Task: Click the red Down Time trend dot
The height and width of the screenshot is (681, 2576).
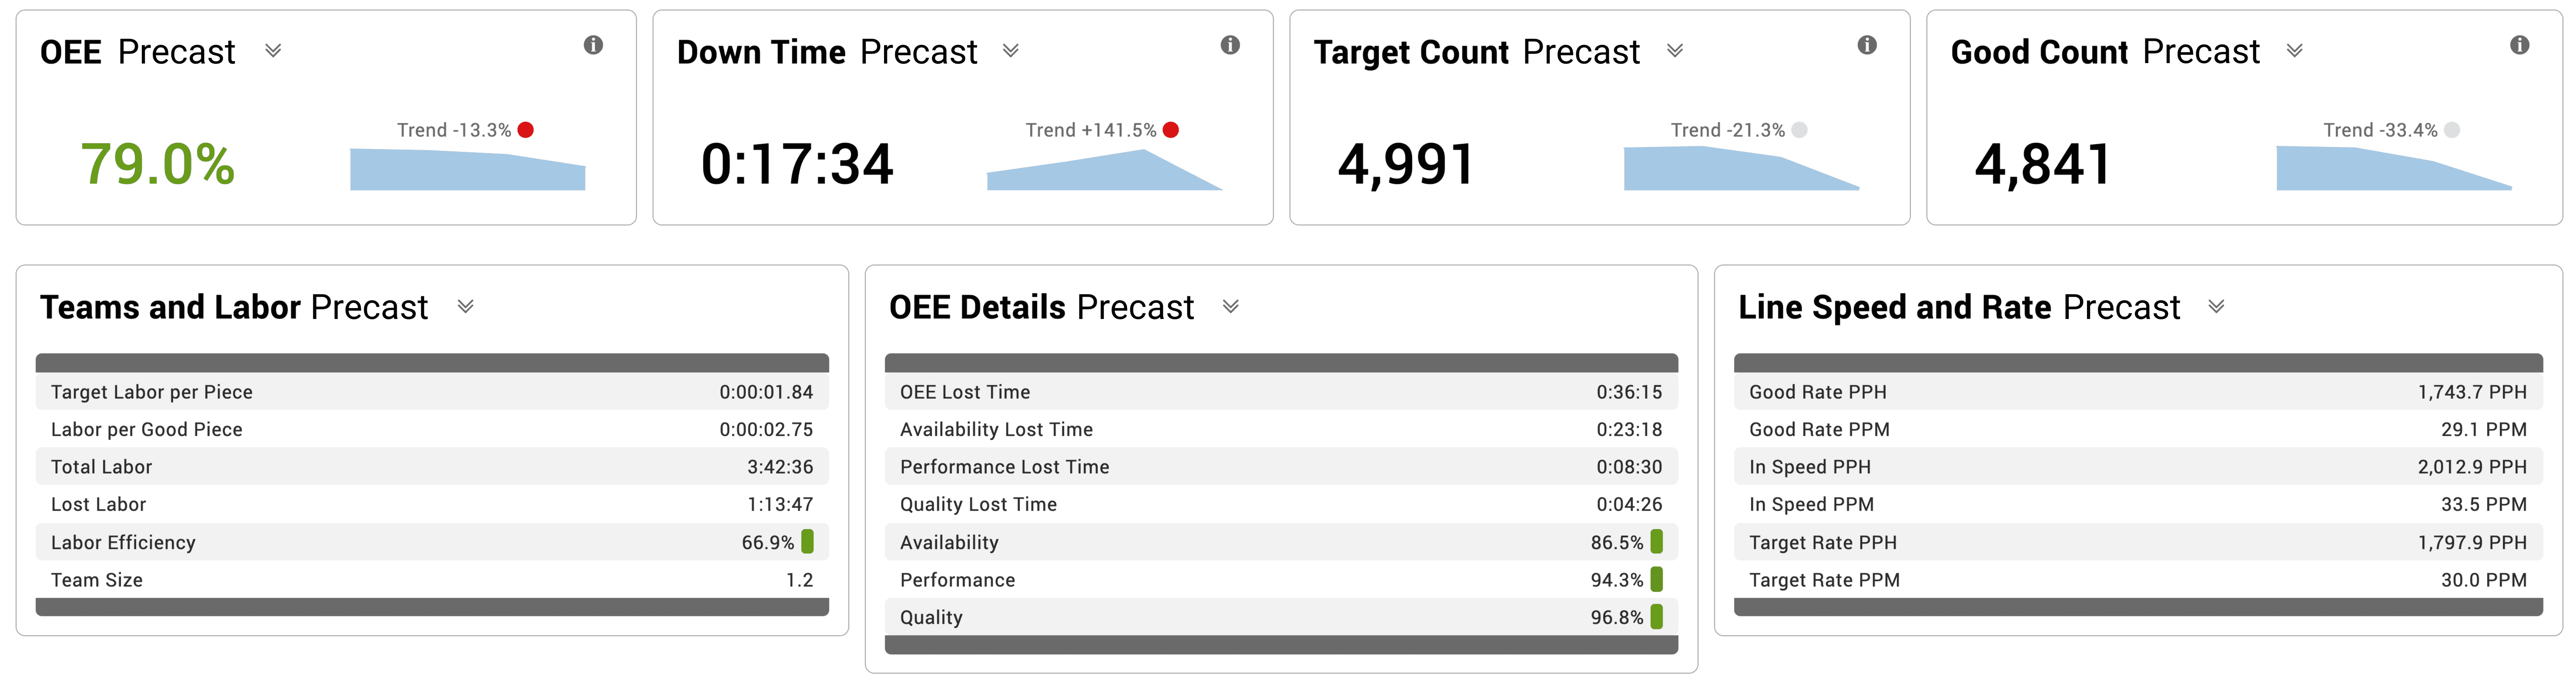Action: point(1171,130)
